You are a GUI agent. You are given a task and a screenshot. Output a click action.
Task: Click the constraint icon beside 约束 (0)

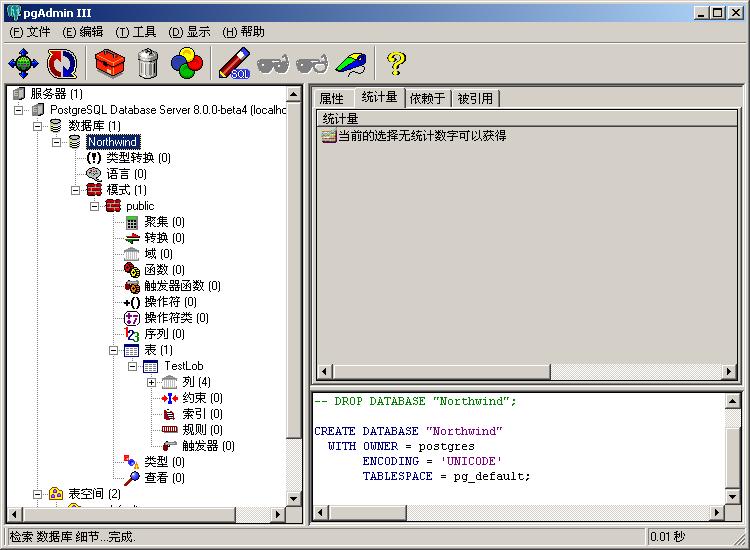[x=170, y=398]
